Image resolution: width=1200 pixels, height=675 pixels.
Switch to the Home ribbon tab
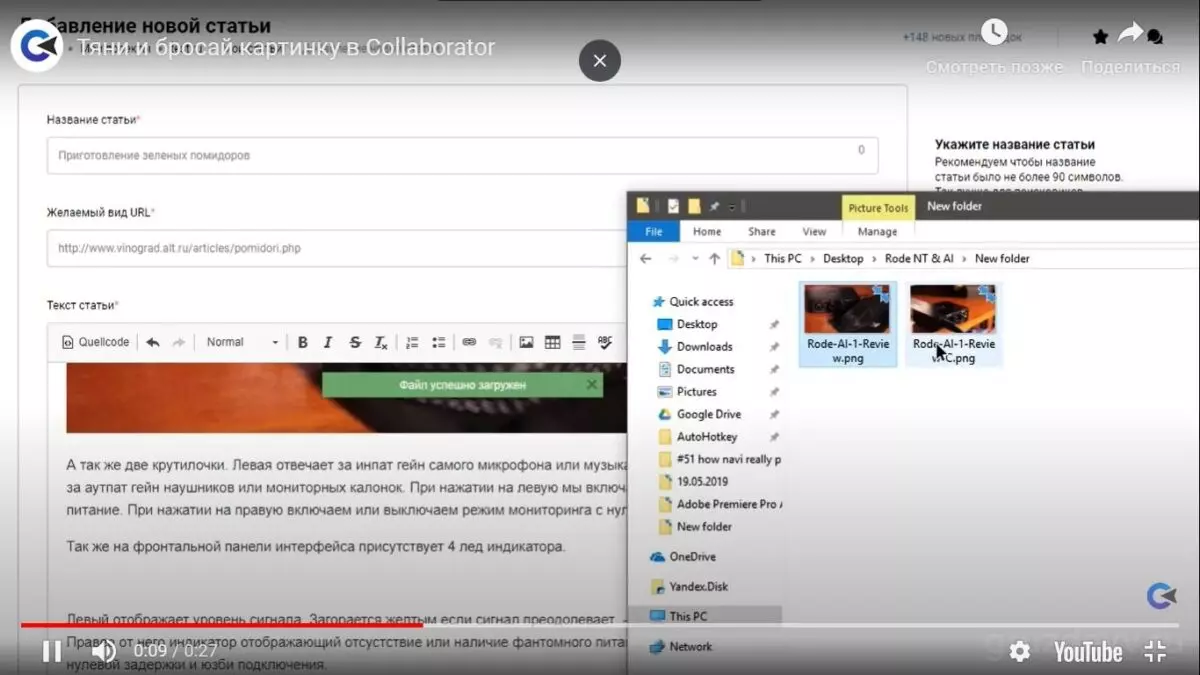tap(707, 231)
